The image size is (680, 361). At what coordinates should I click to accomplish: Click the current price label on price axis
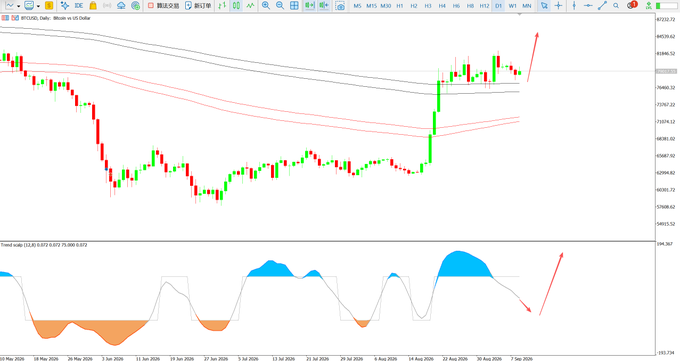click(x=666, y=71)
